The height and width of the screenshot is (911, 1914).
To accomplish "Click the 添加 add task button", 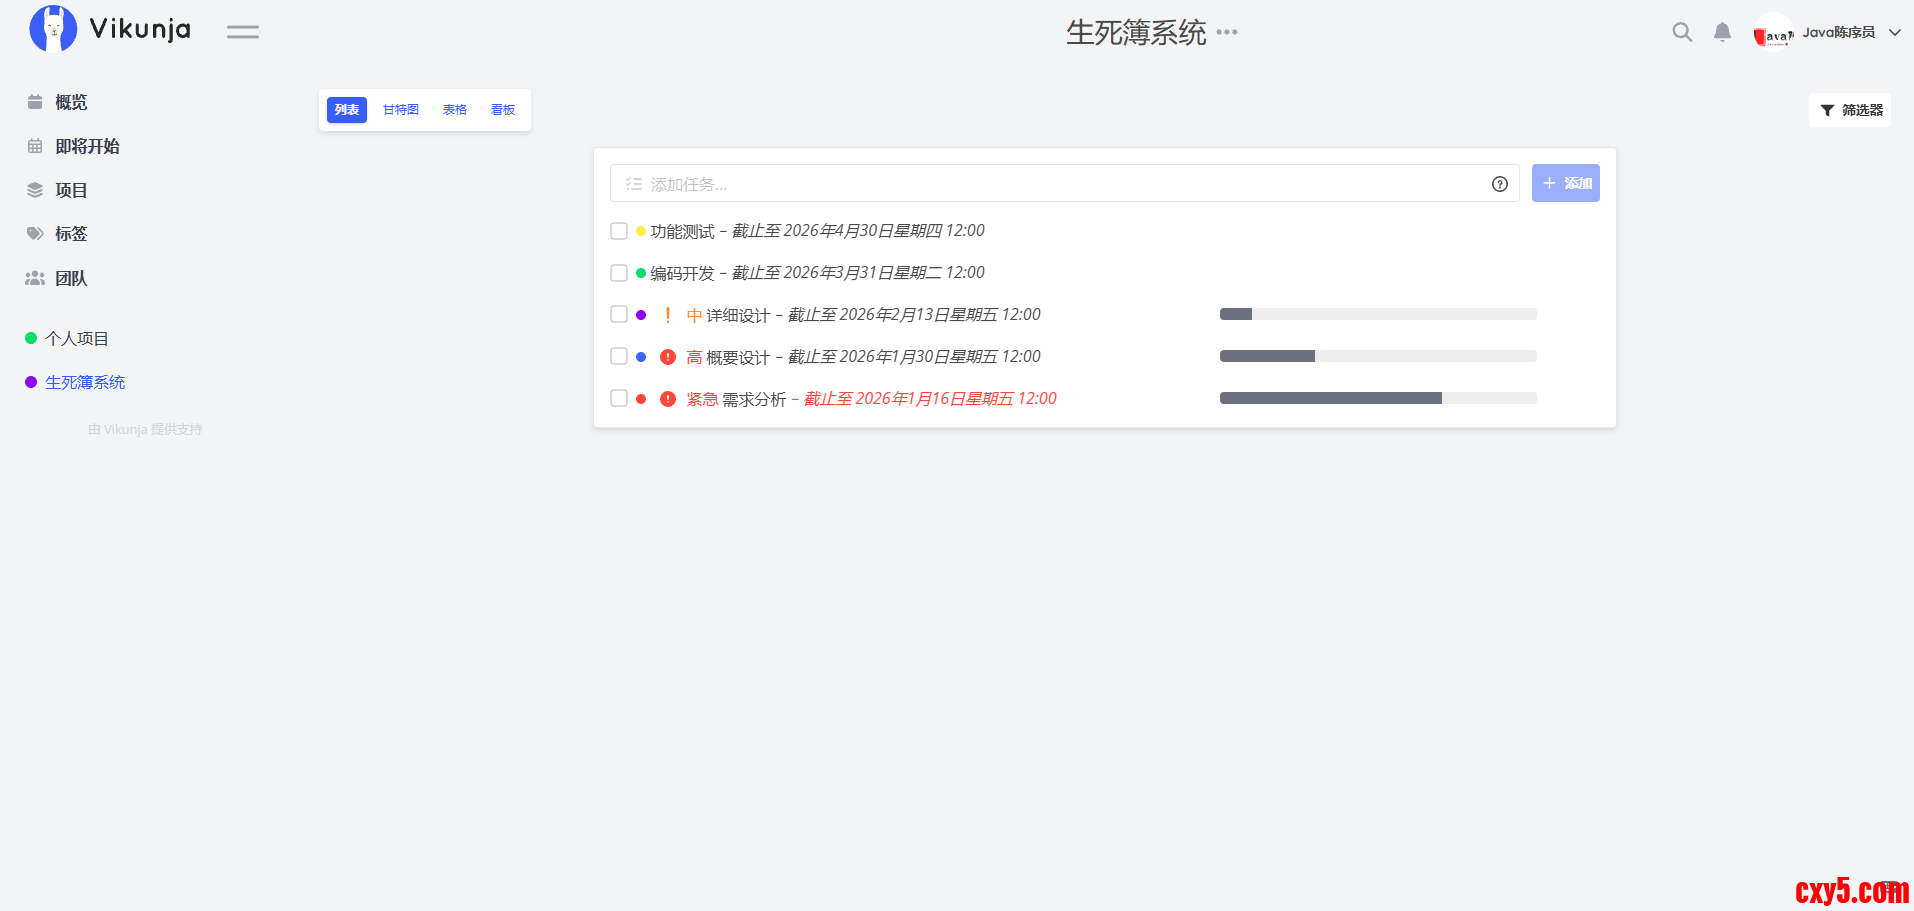I will (x=1565, y=183).
